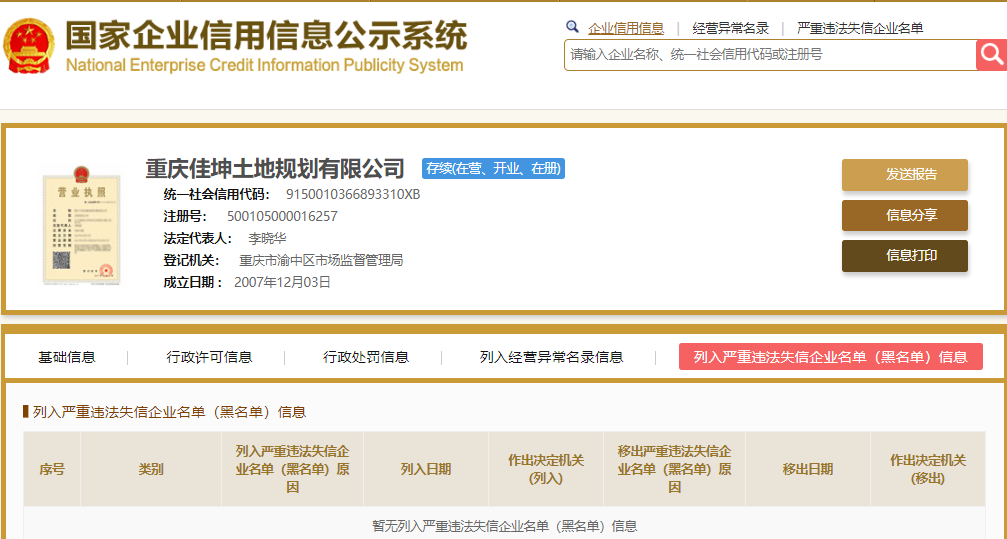
Task: Click the 序号 column header
Action: [52, 469]
